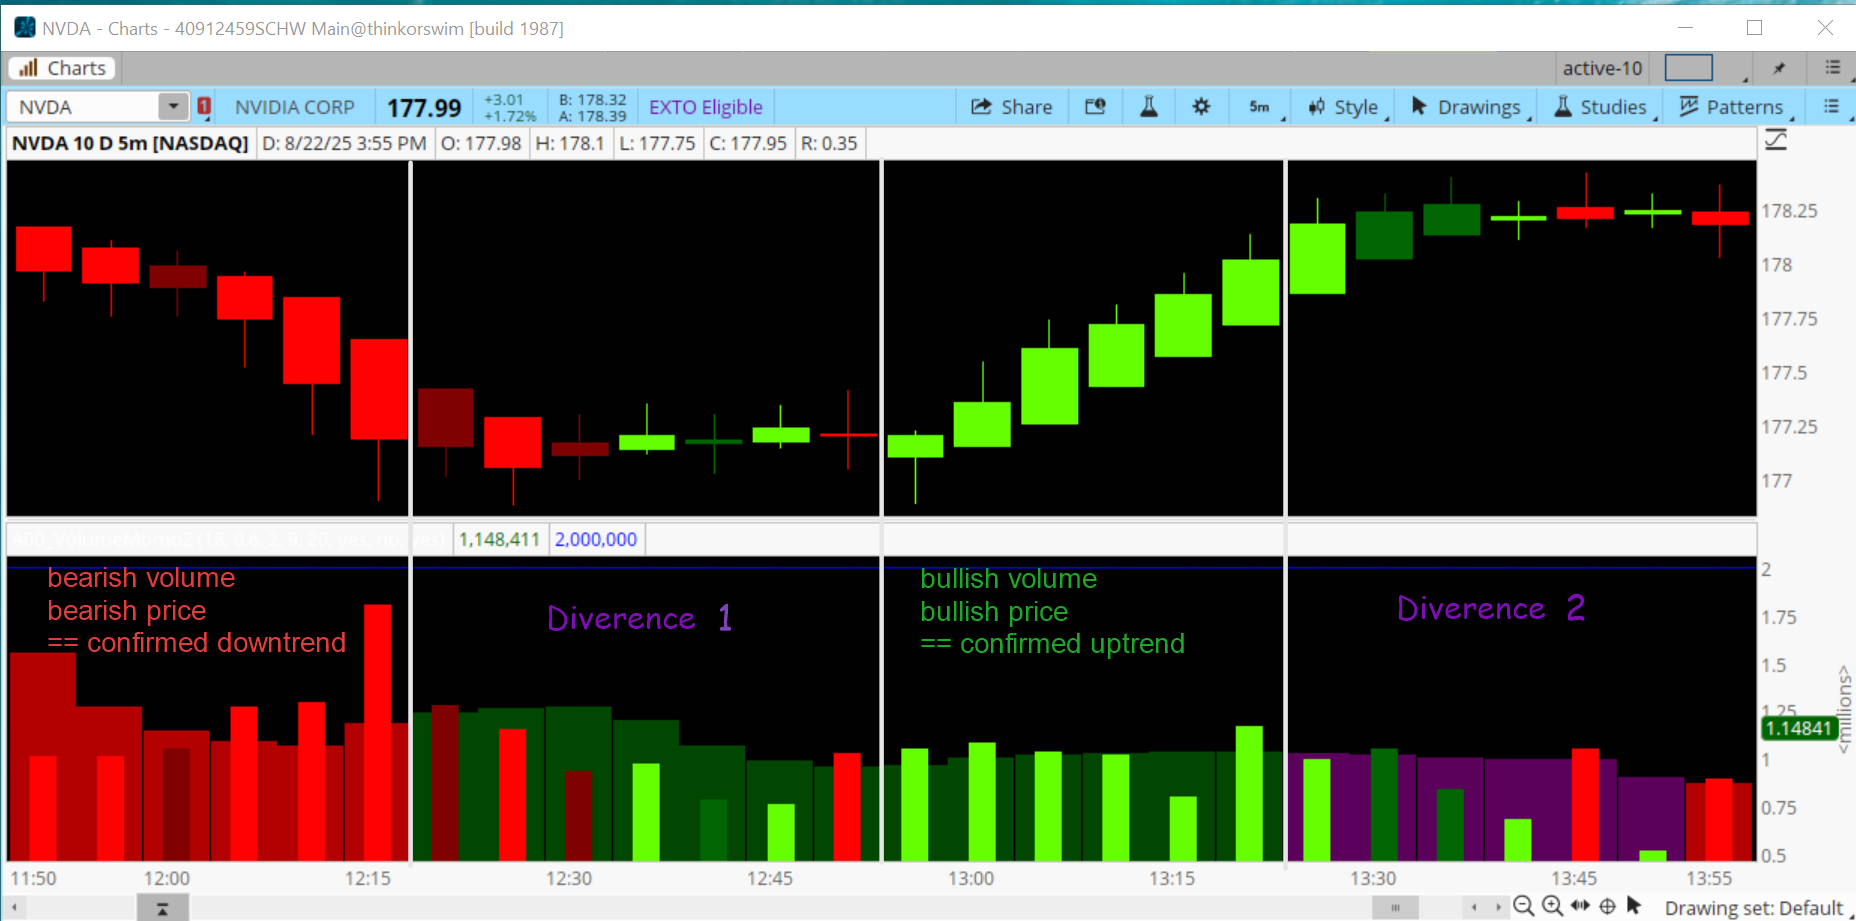Click the EXTO Eligible link

pos(705,107)
